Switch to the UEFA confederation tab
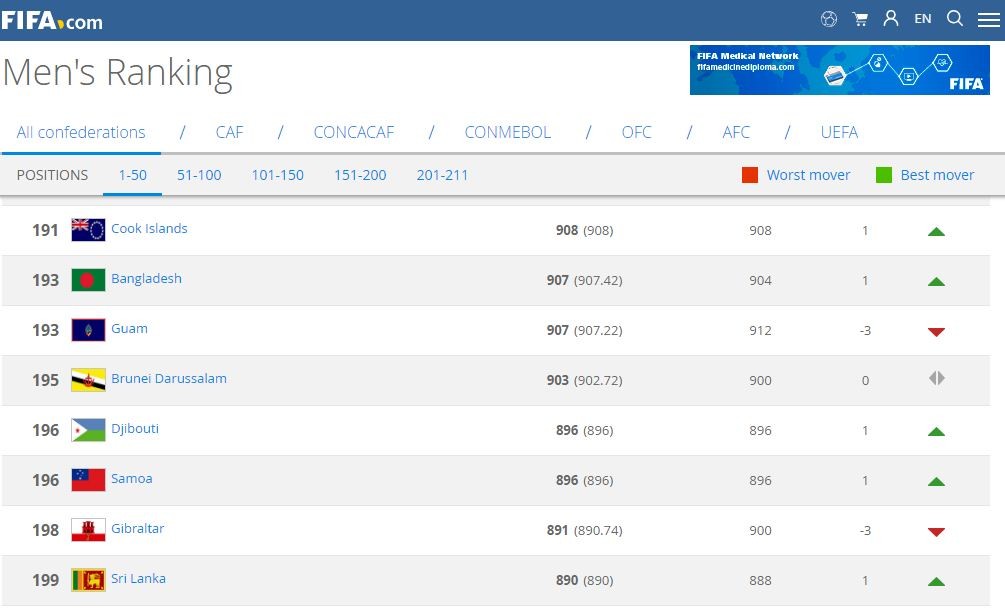 (838, 132)
